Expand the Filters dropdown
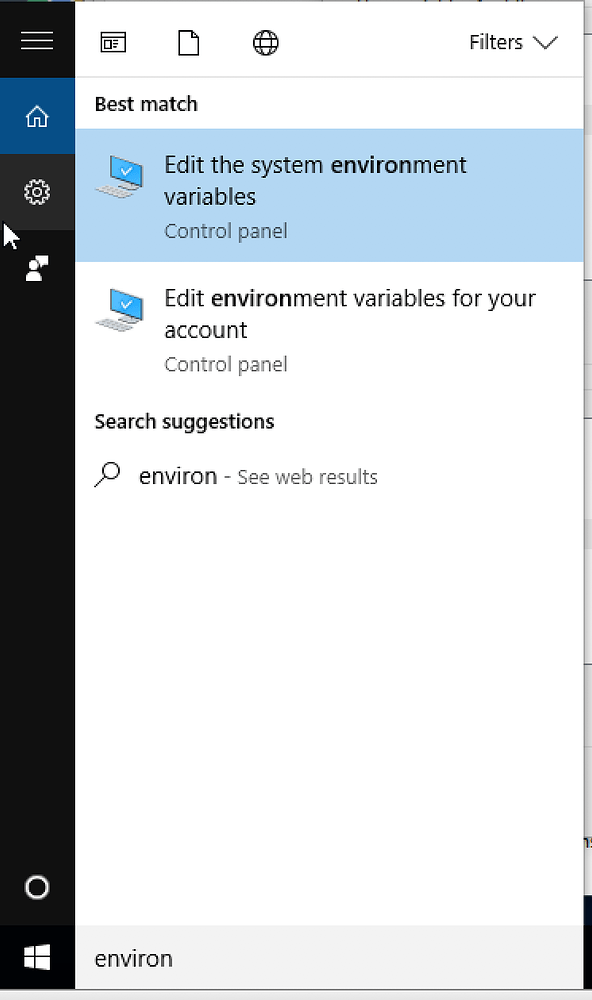 (x=514, y=42)
